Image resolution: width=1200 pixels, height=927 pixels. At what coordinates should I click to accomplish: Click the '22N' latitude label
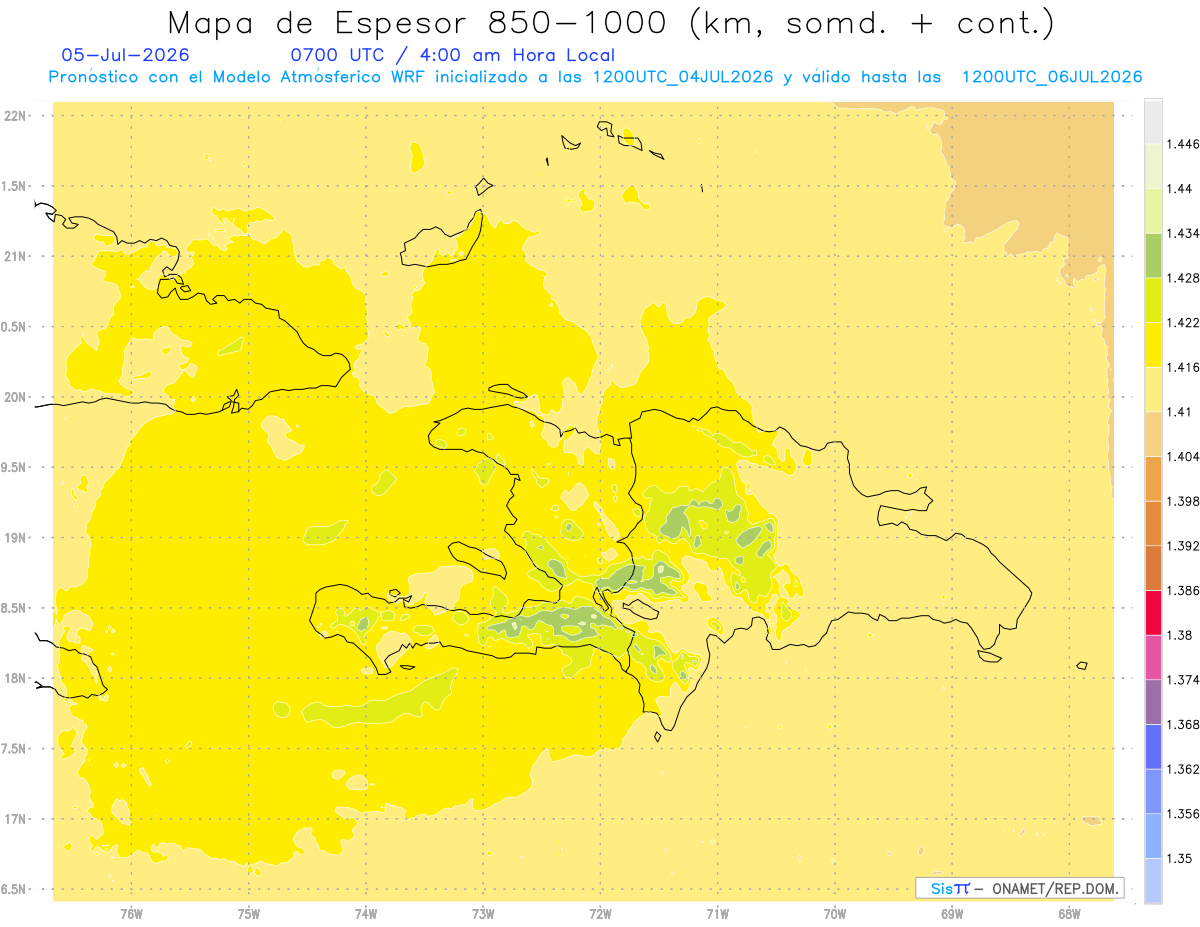[14, 116]
